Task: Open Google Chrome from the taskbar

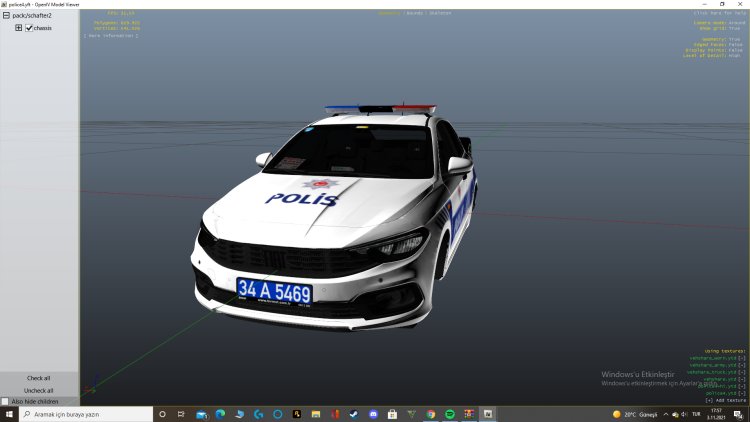Action: coord(430,414)
